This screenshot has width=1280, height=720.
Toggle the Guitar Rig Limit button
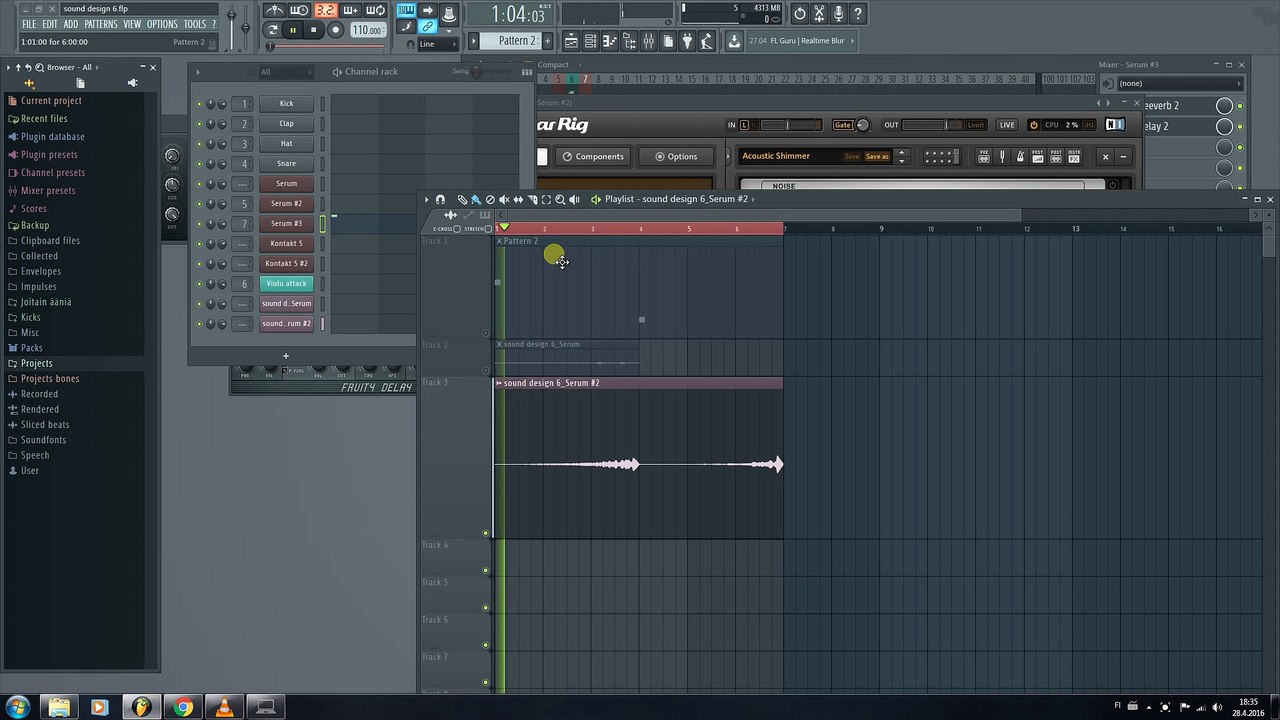tap(975, 125)
